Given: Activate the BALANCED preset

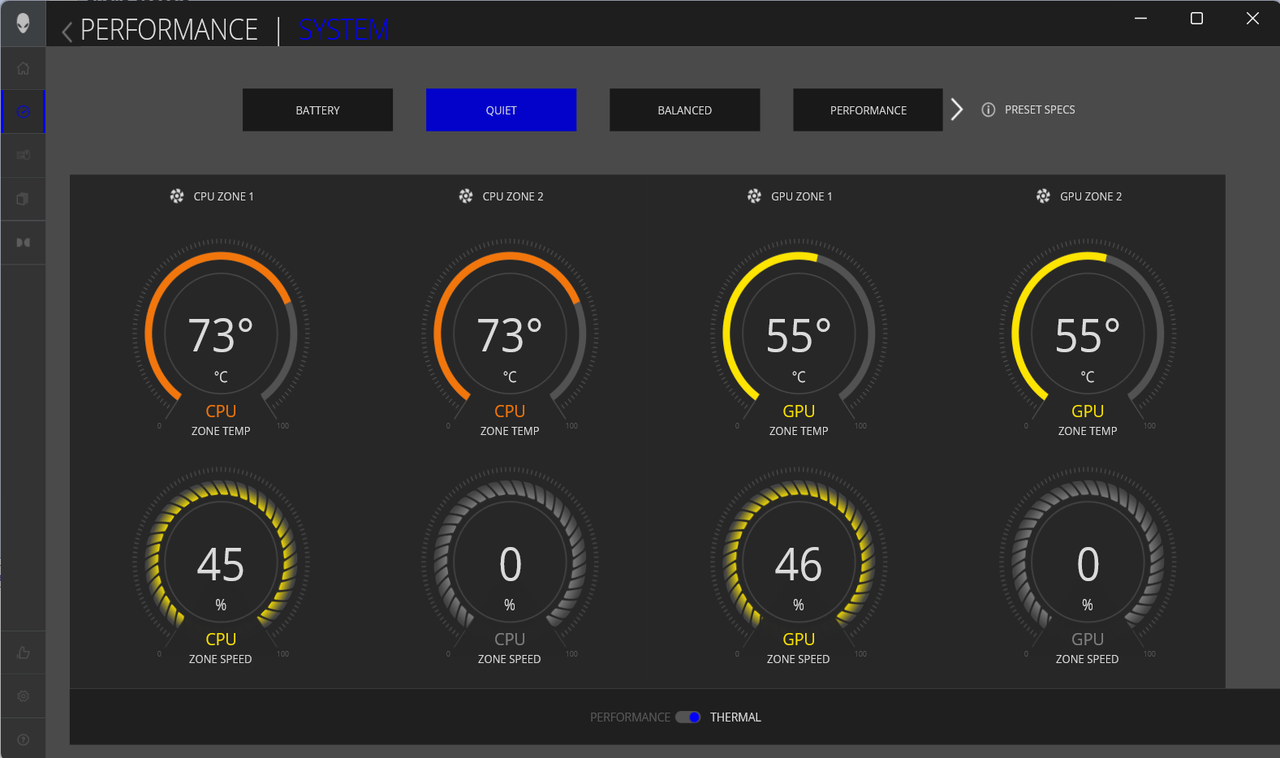Looking at the screenshot, I should (684, 110).
